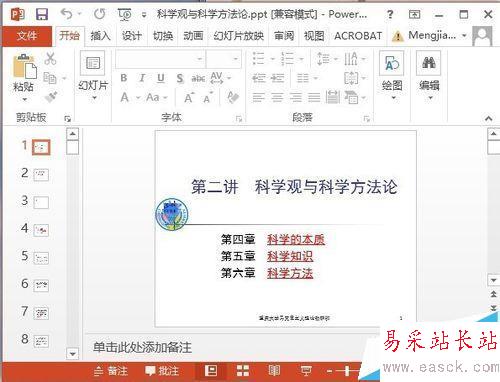
Task: Toggle Italic formatting
Action: pos(142,78)
